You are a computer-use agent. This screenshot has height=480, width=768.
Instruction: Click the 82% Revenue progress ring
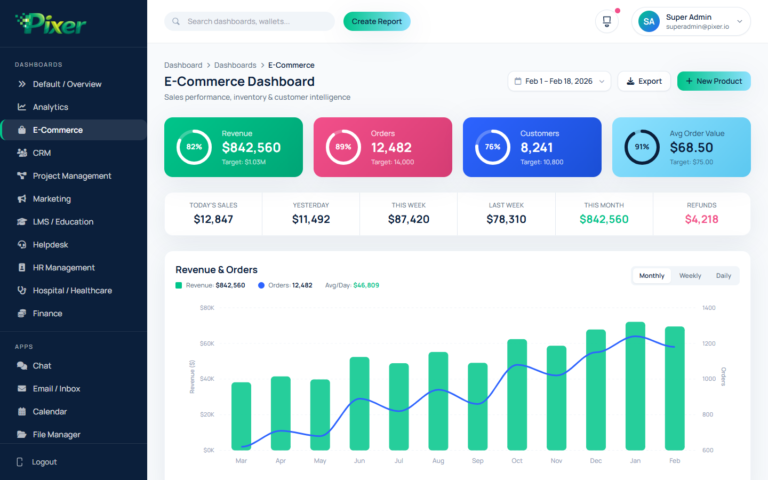pyautogui.click(x=194, y=147)
